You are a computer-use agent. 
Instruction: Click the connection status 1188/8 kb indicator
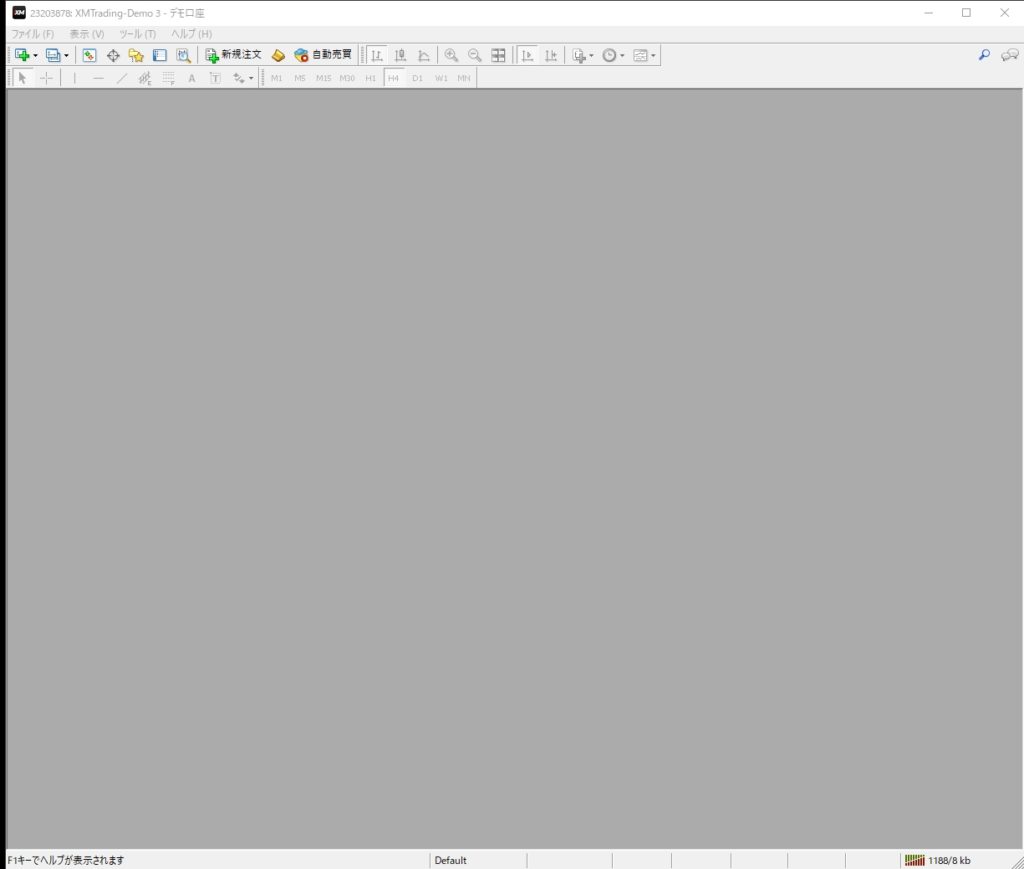pyautogui.click(x=938, y=860)
